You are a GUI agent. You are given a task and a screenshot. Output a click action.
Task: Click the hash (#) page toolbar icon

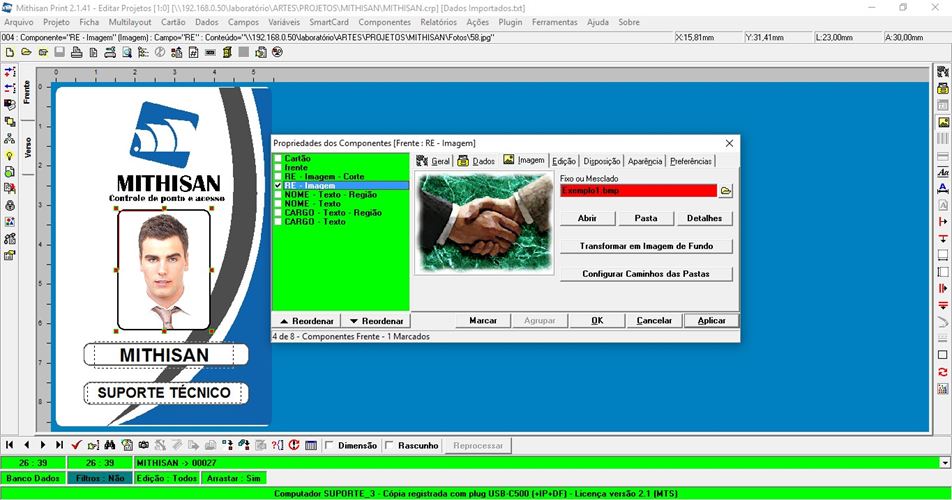click(x=193, y=53)
